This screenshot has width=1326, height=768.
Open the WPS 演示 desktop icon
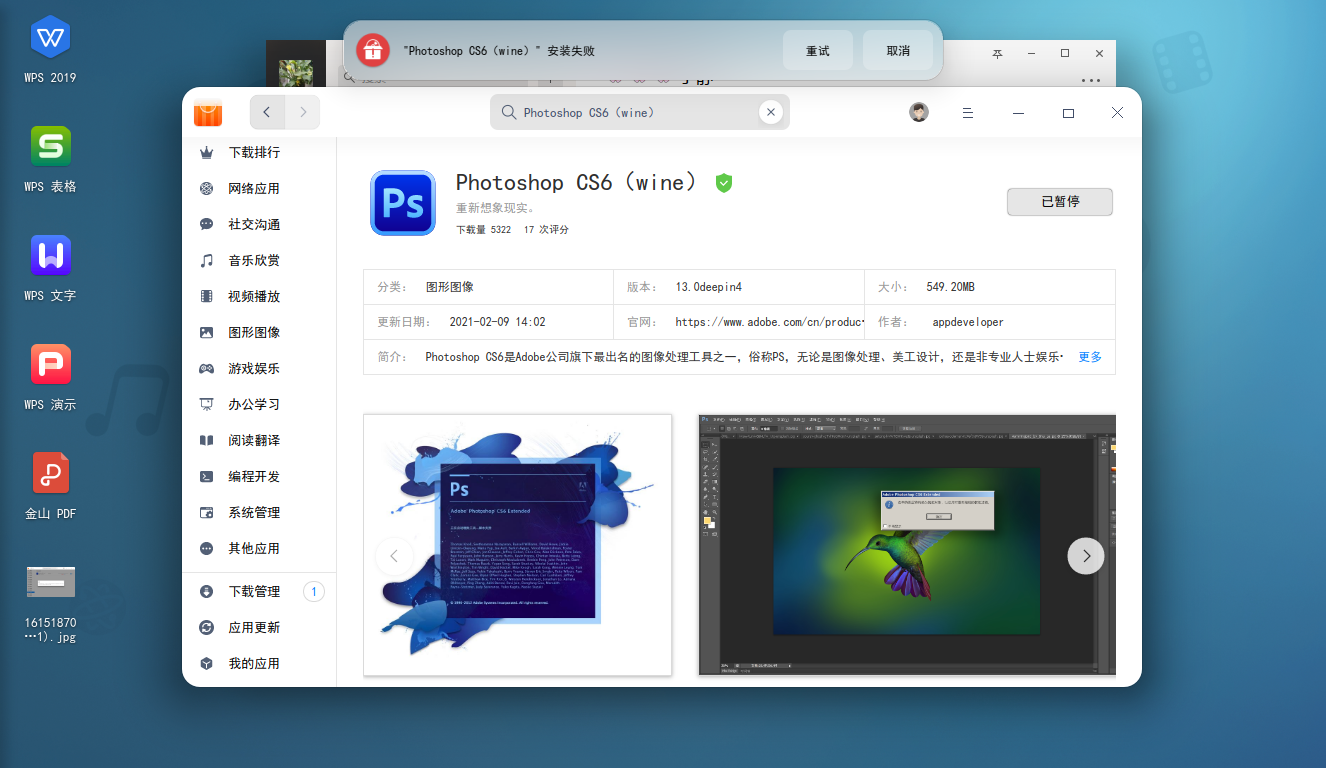50,377
